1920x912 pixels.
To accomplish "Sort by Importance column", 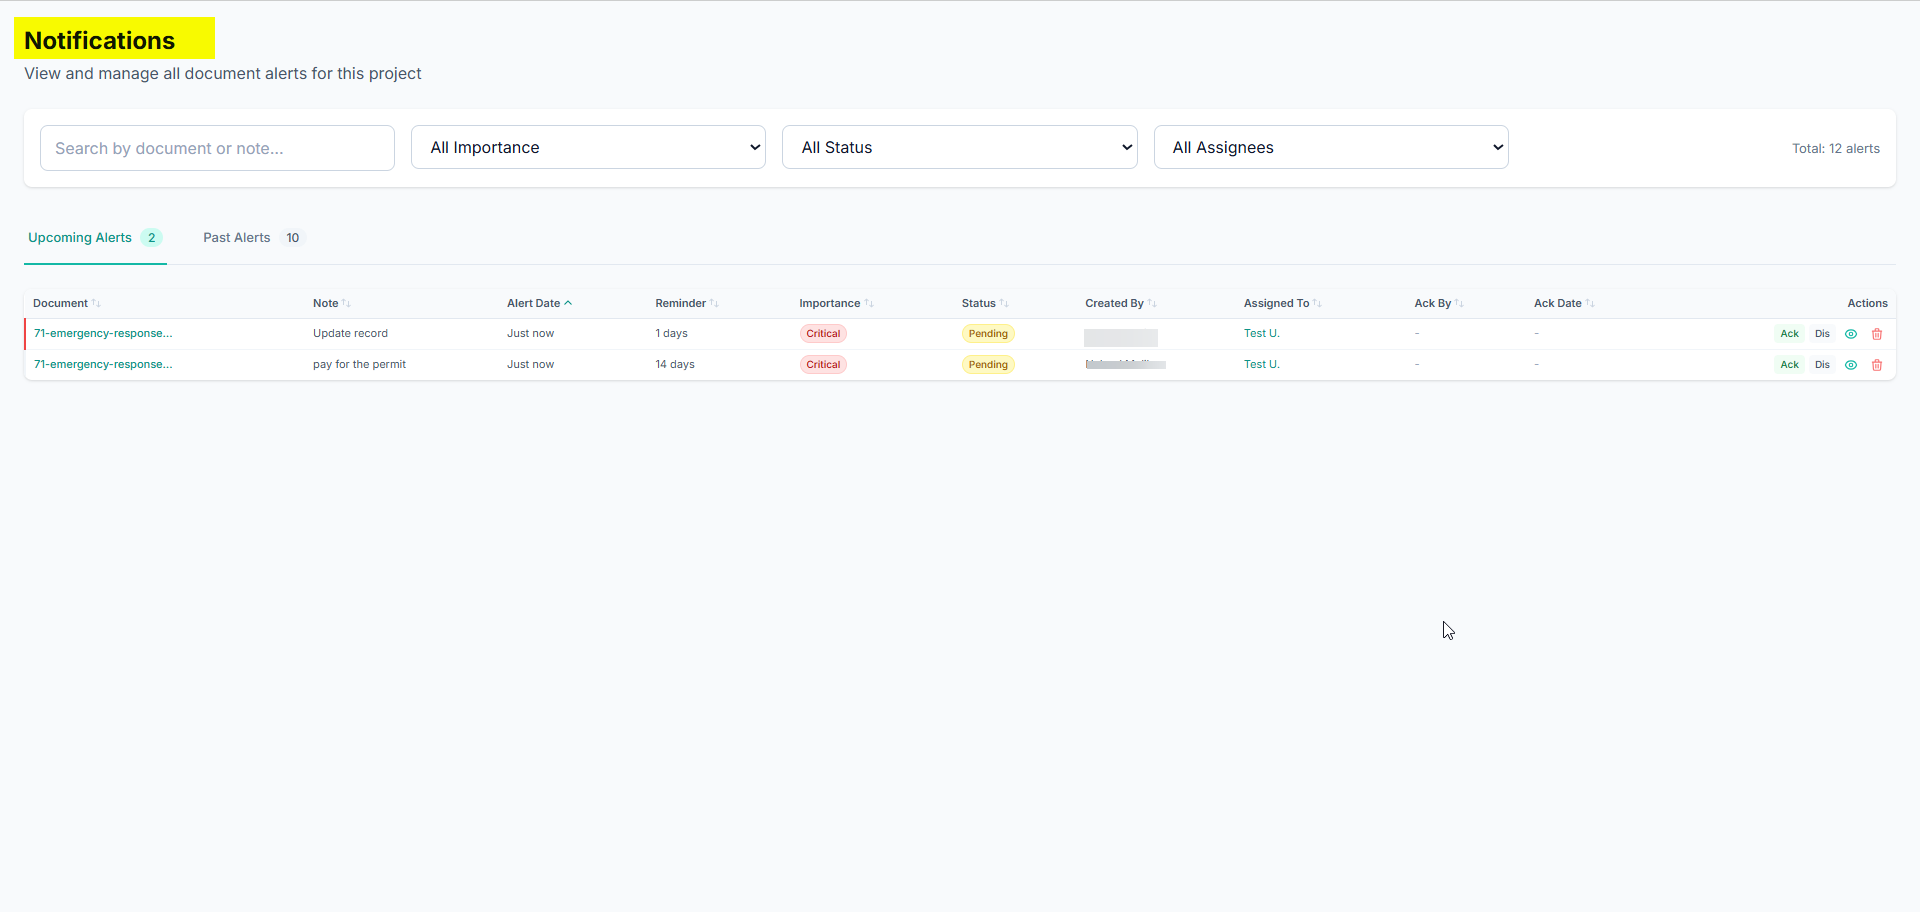I will click(836, 303).
